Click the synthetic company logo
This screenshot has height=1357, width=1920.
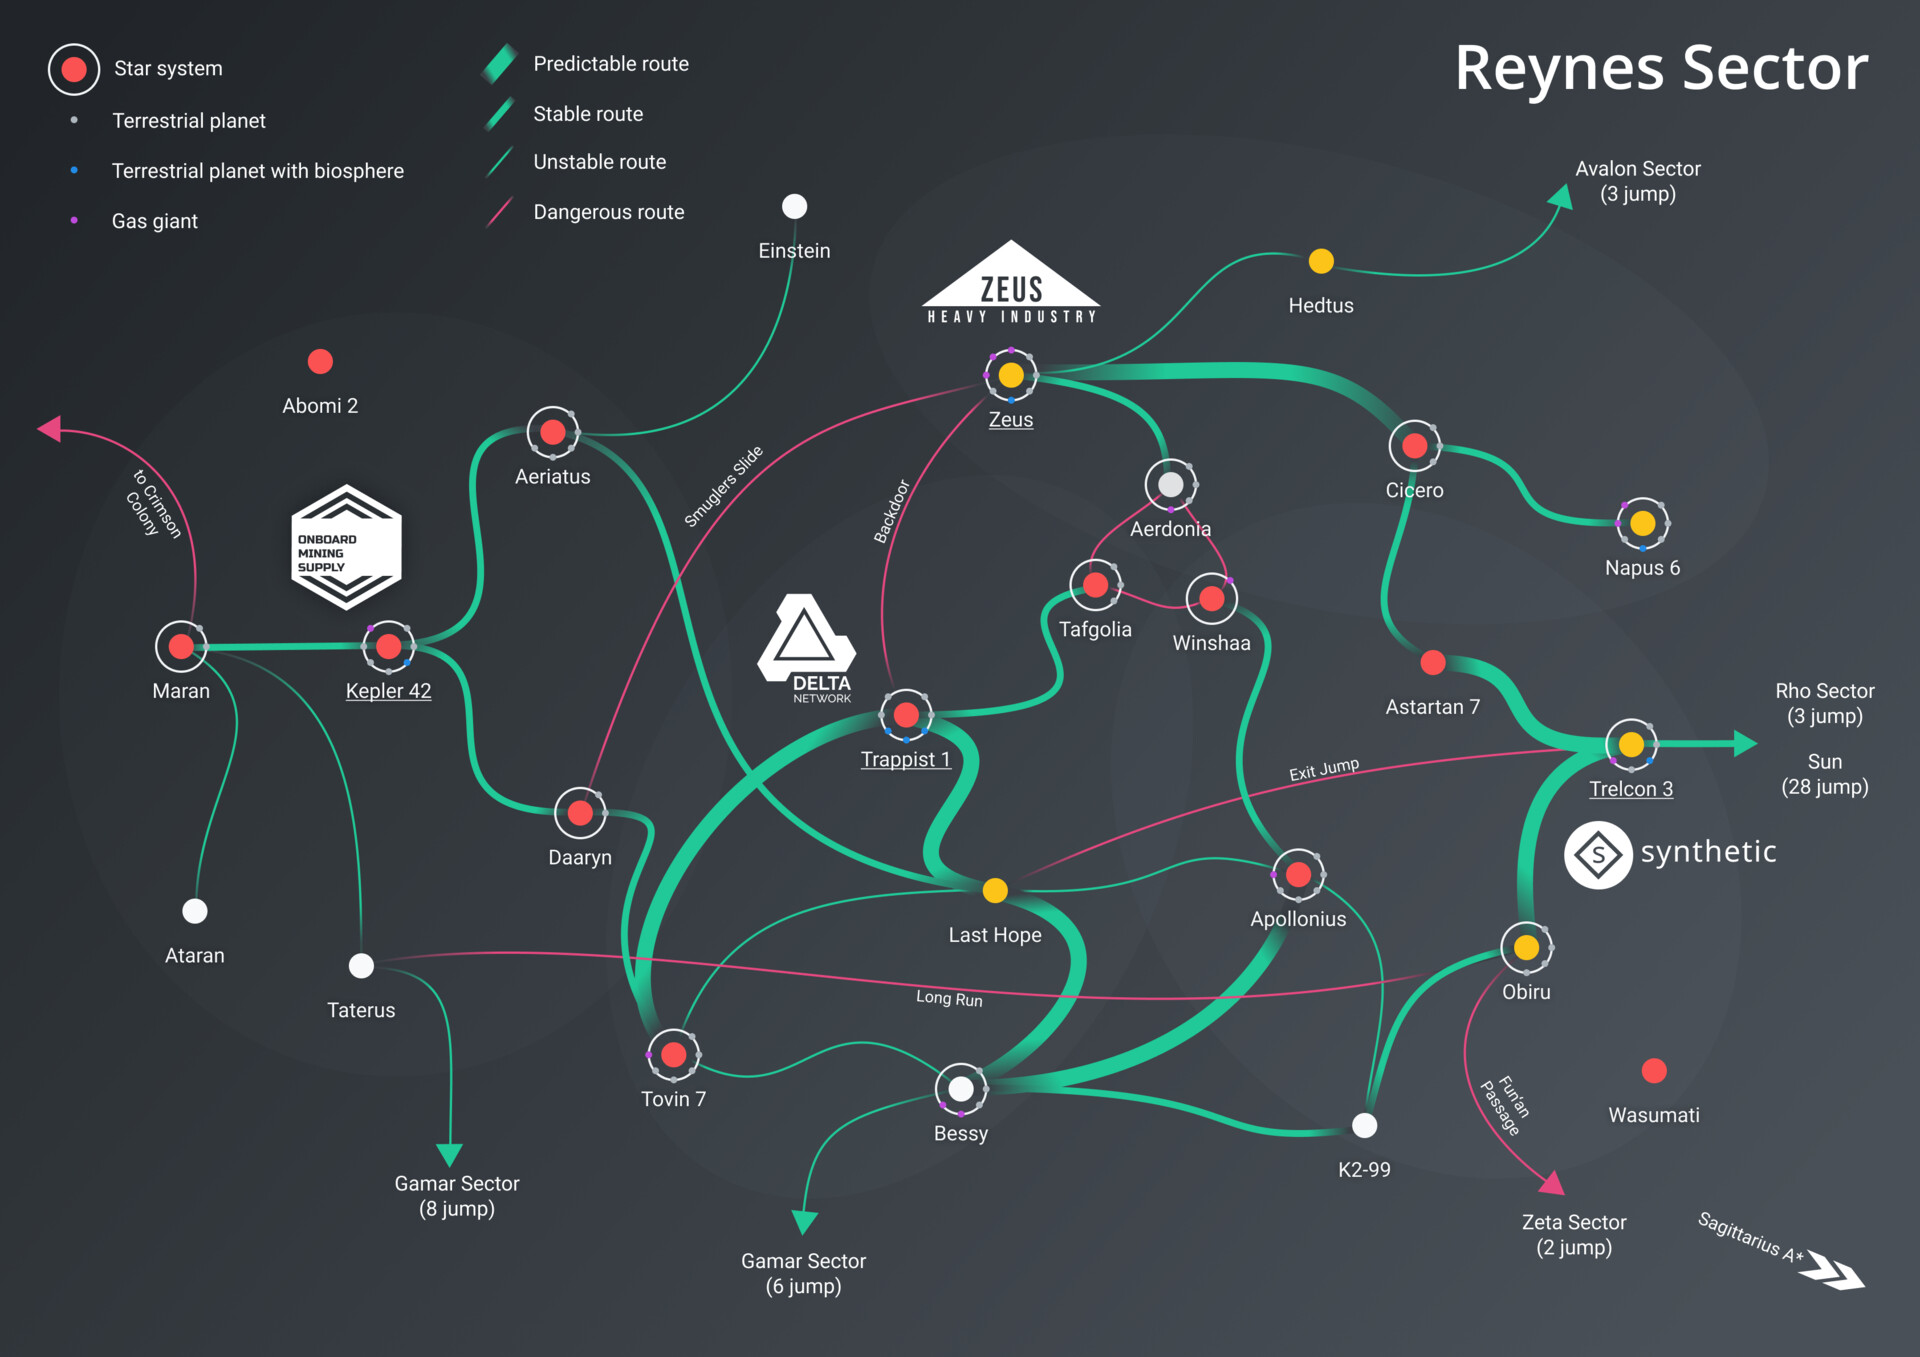coord(1598,853)
